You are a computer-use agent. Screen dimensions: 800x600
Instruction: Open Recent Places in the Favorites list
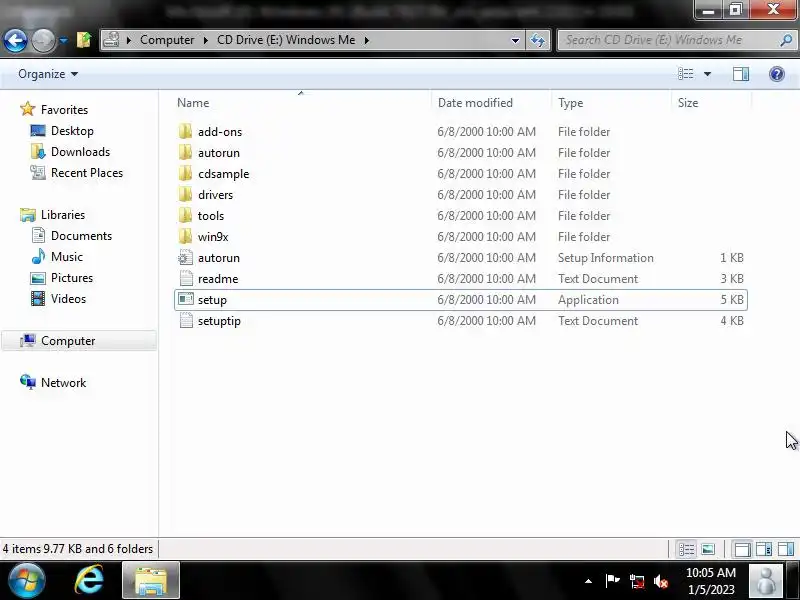[87, 172]
